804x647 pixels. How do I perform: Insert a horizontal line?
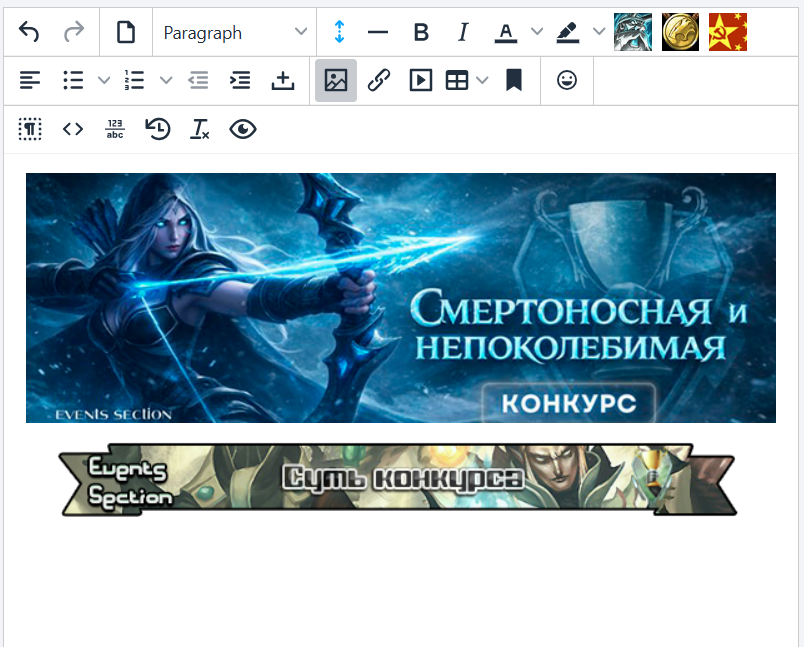point(378,33)
